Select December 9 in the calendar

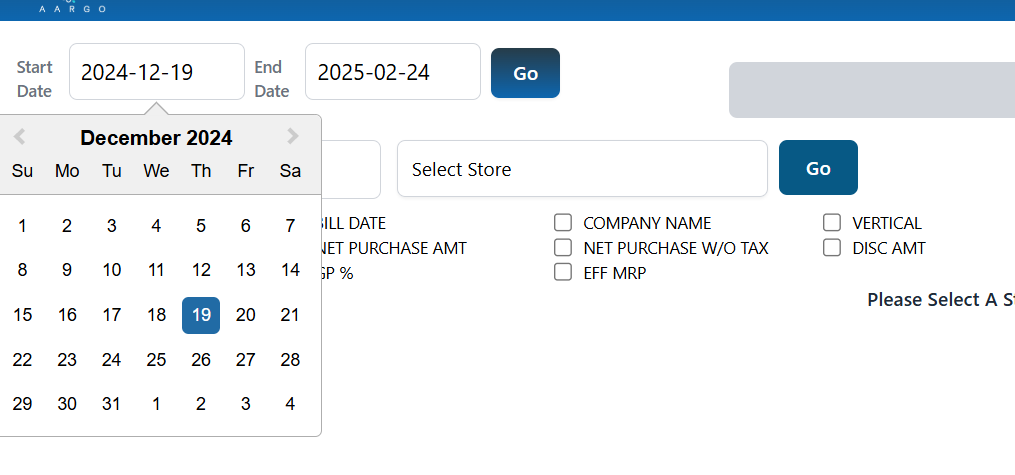(x=67, y=271)
